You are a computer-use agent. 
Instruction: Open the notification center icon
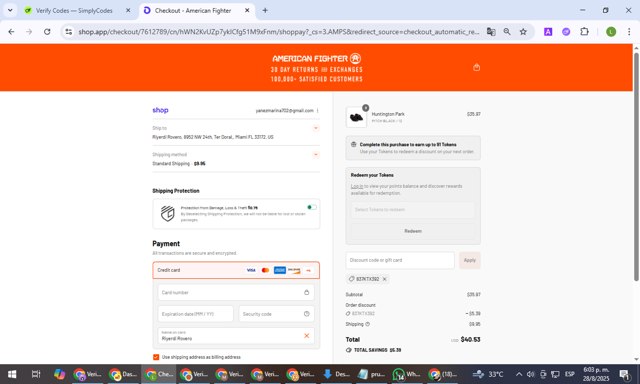pos(624,374)
